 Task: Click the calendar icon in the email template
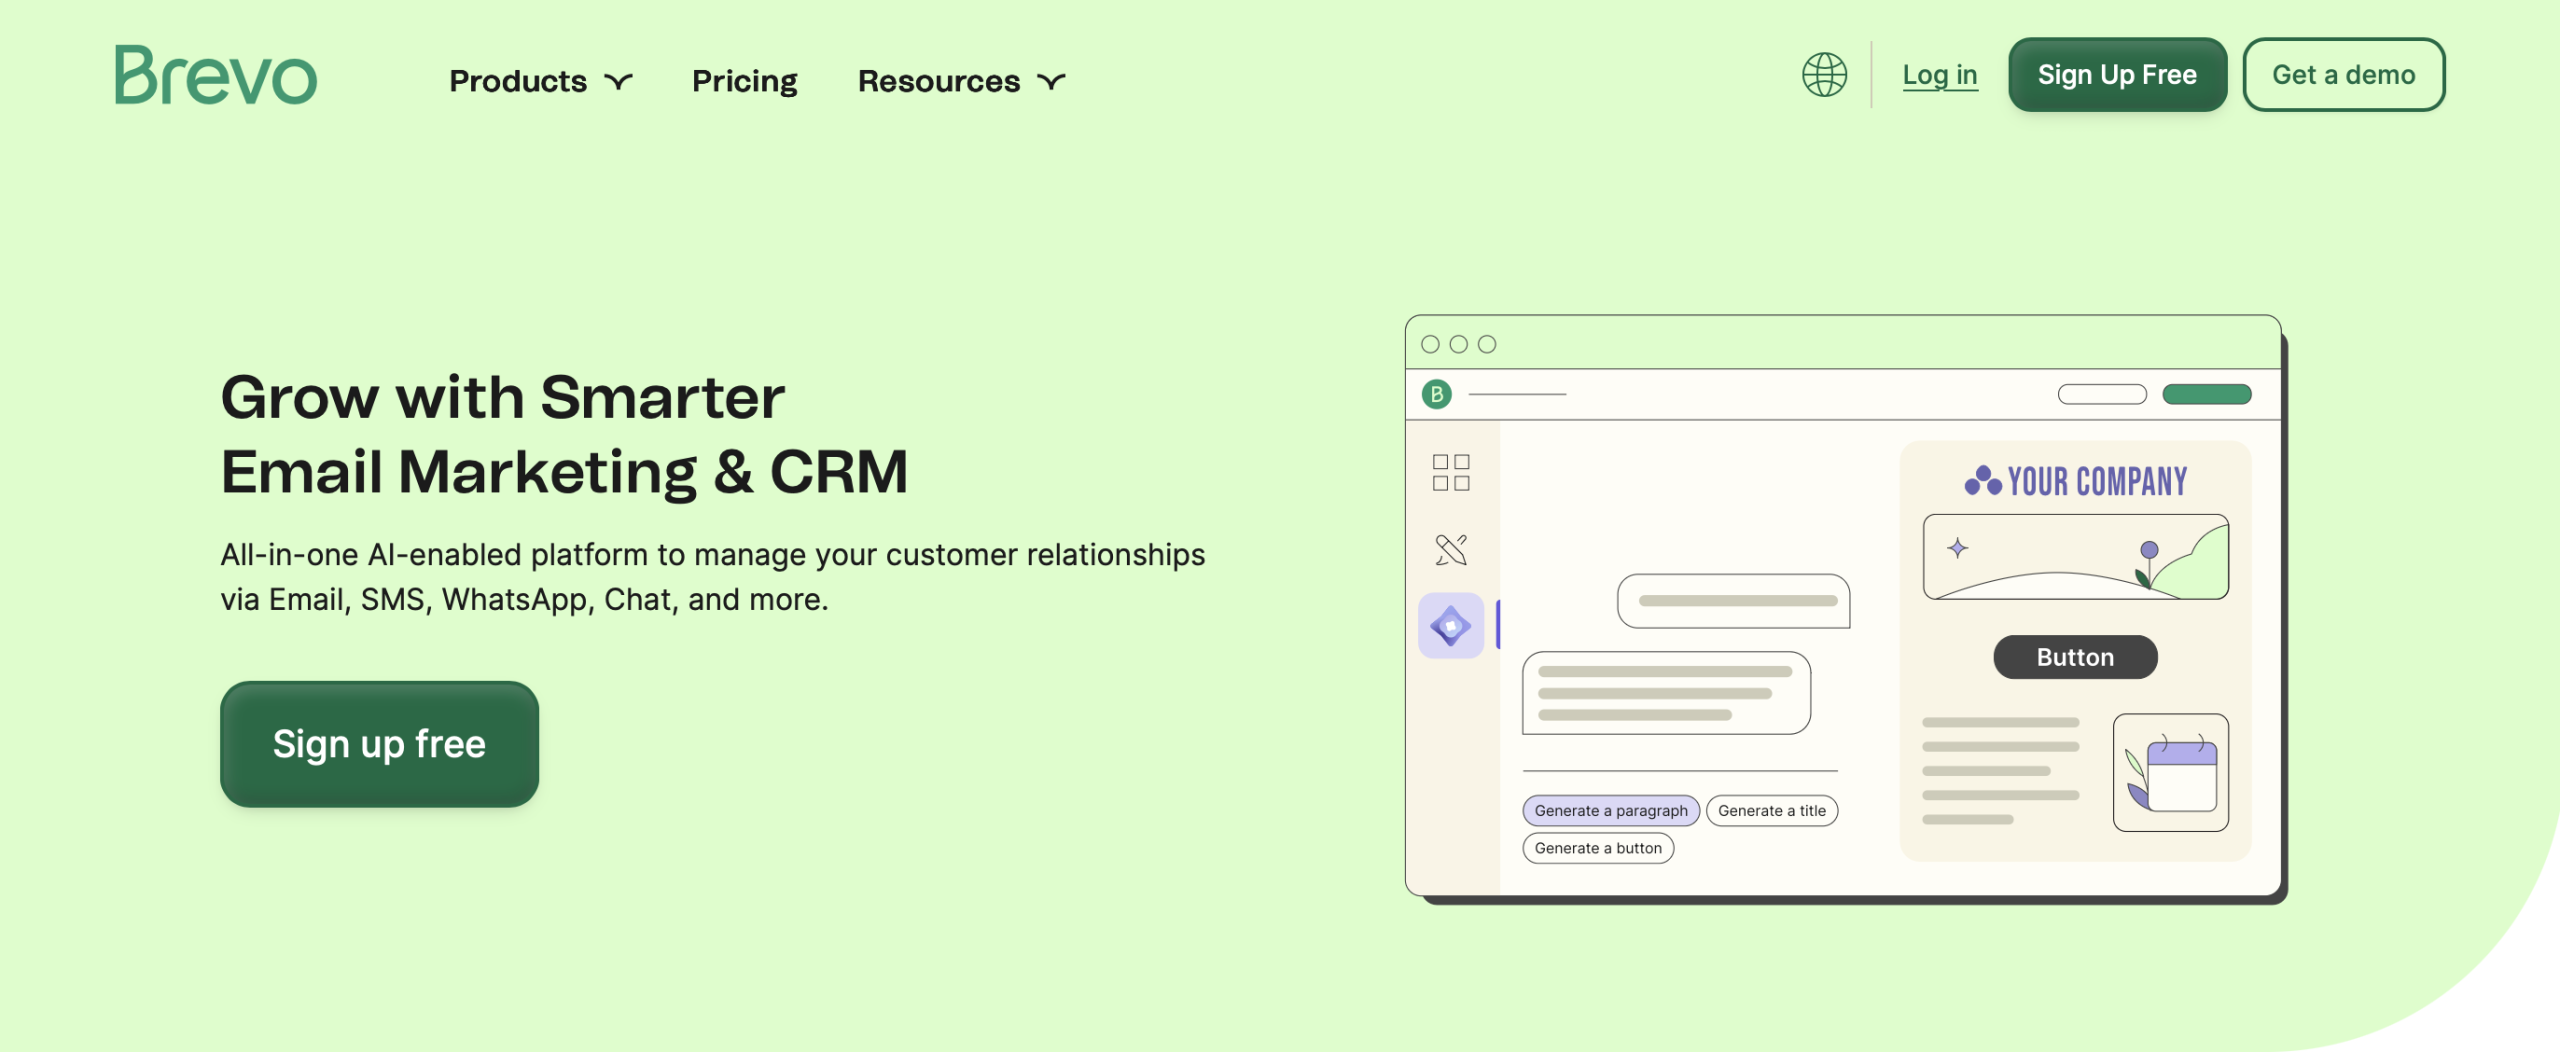click(2174, 772)
